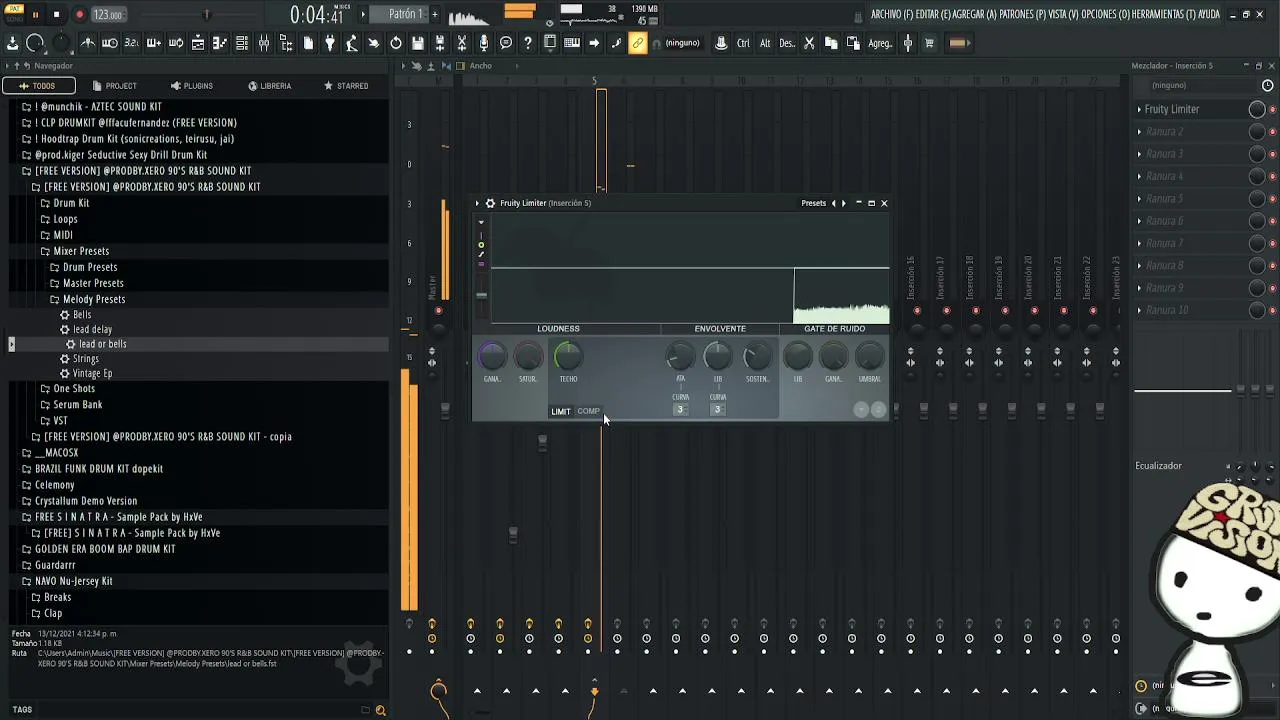Click the Agreg.. toolbar button
This screenshot has width=1280, height=720.
click(x=880, y=43)
